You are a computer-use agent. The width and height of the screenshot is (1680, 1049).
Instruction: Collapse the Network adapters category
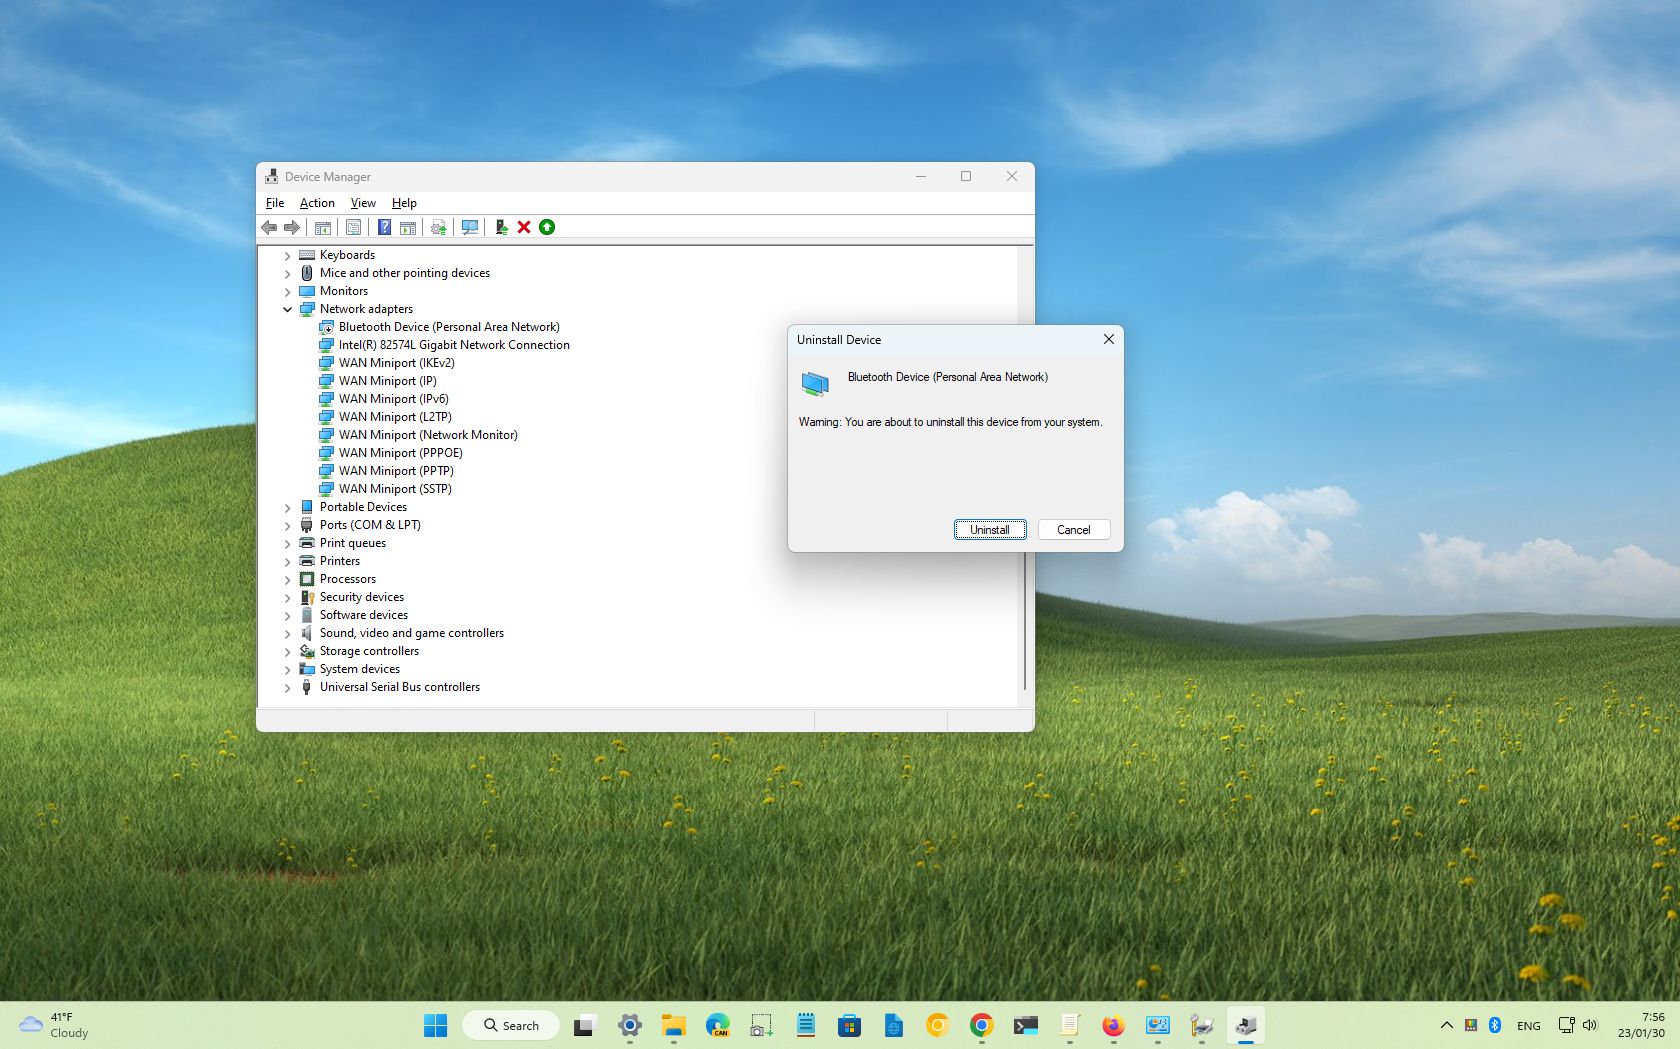coord(288,310)
